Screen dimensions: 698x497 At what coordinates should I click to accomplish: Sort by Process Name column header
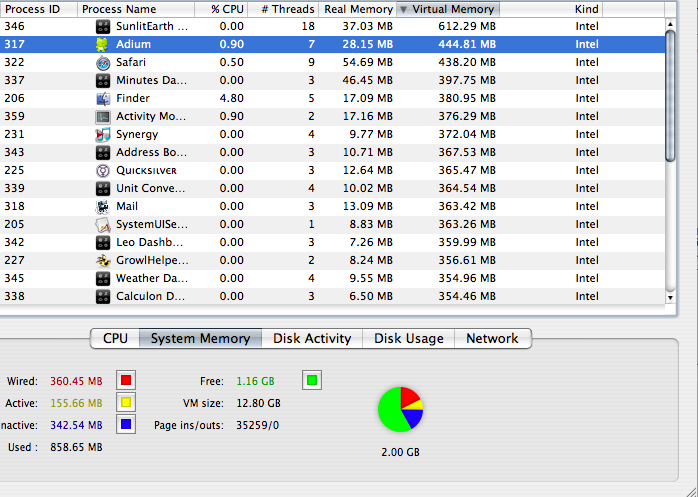(136, 9)
